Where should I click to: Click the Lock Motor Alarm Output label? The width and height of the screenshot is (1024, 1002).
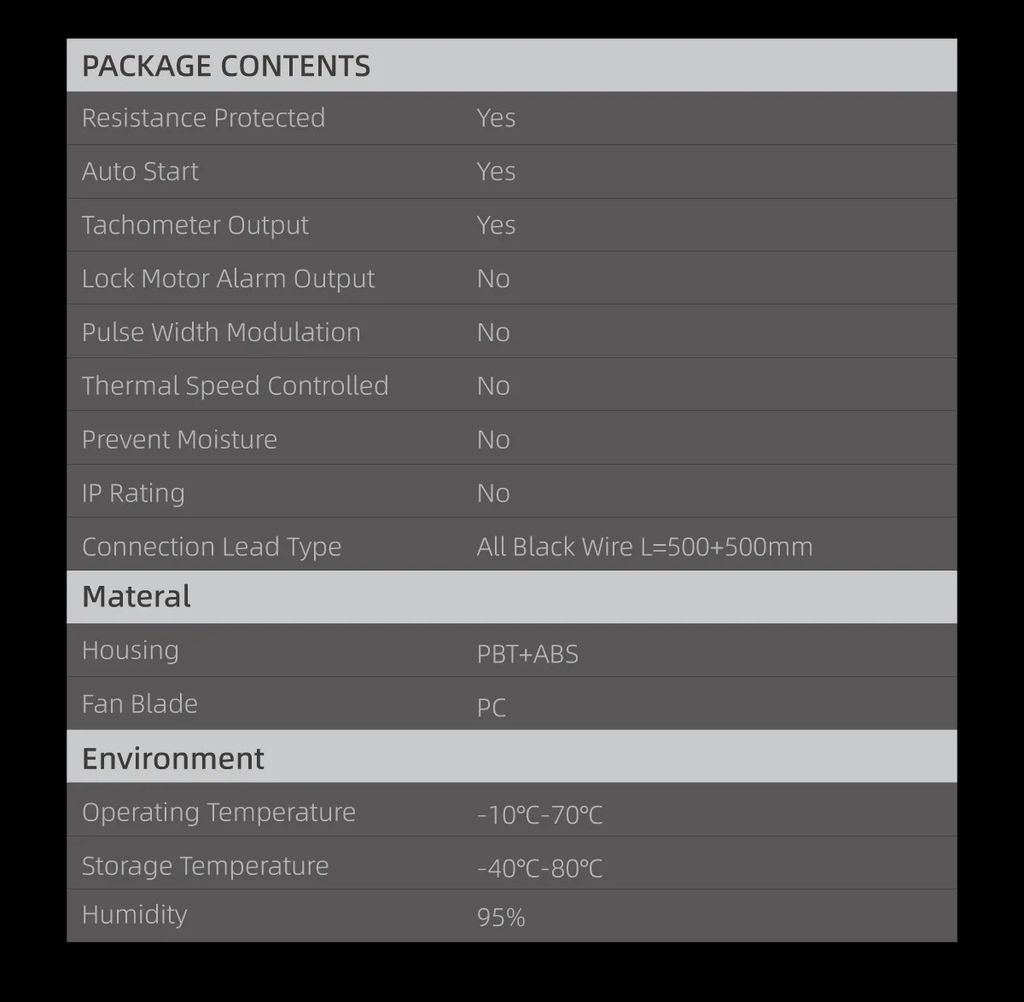point(228,279)
